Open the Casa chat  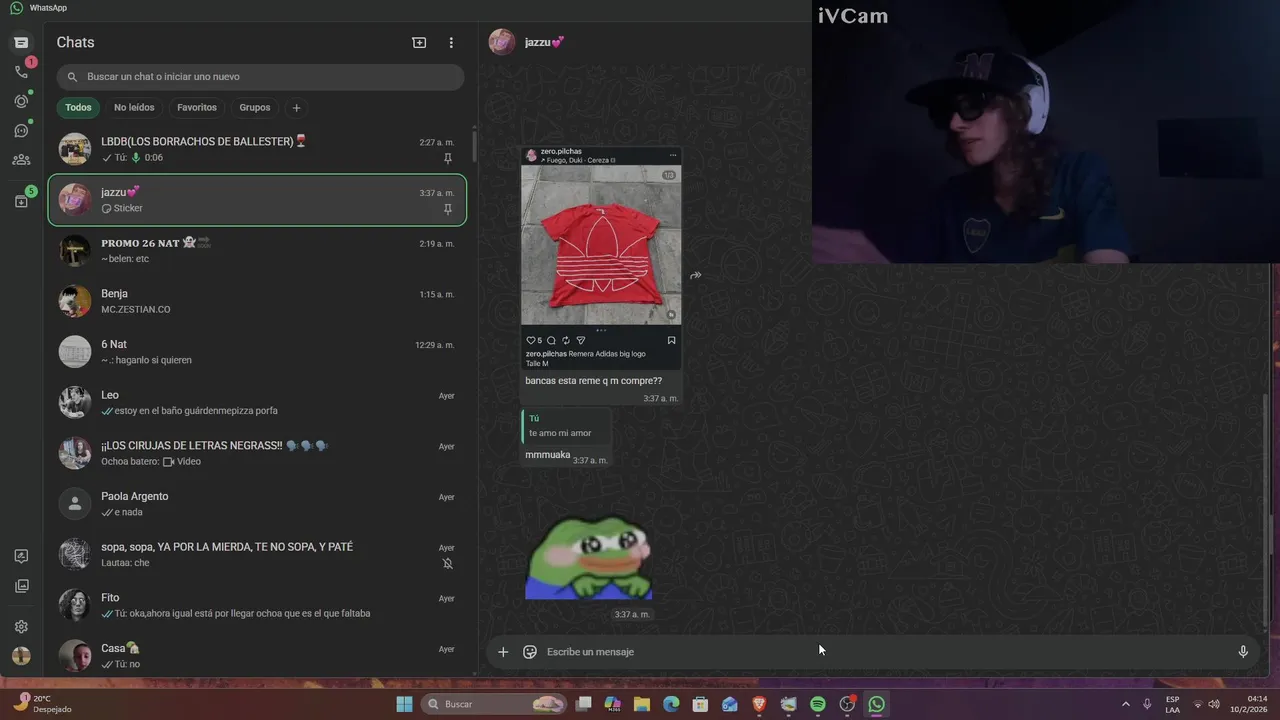pyautogui.click(x=257, y=656)
